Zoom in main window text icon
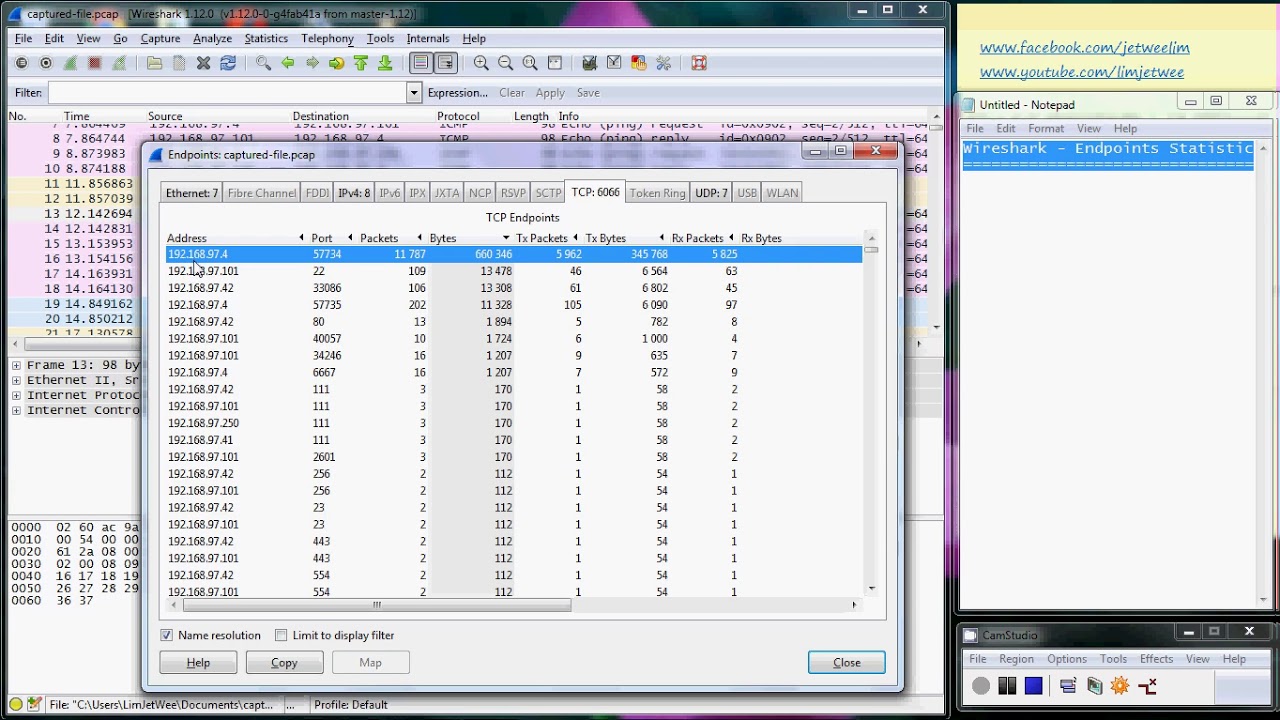Image resolution: width=1280 pixels, height=720 pixels. (481, 63)
